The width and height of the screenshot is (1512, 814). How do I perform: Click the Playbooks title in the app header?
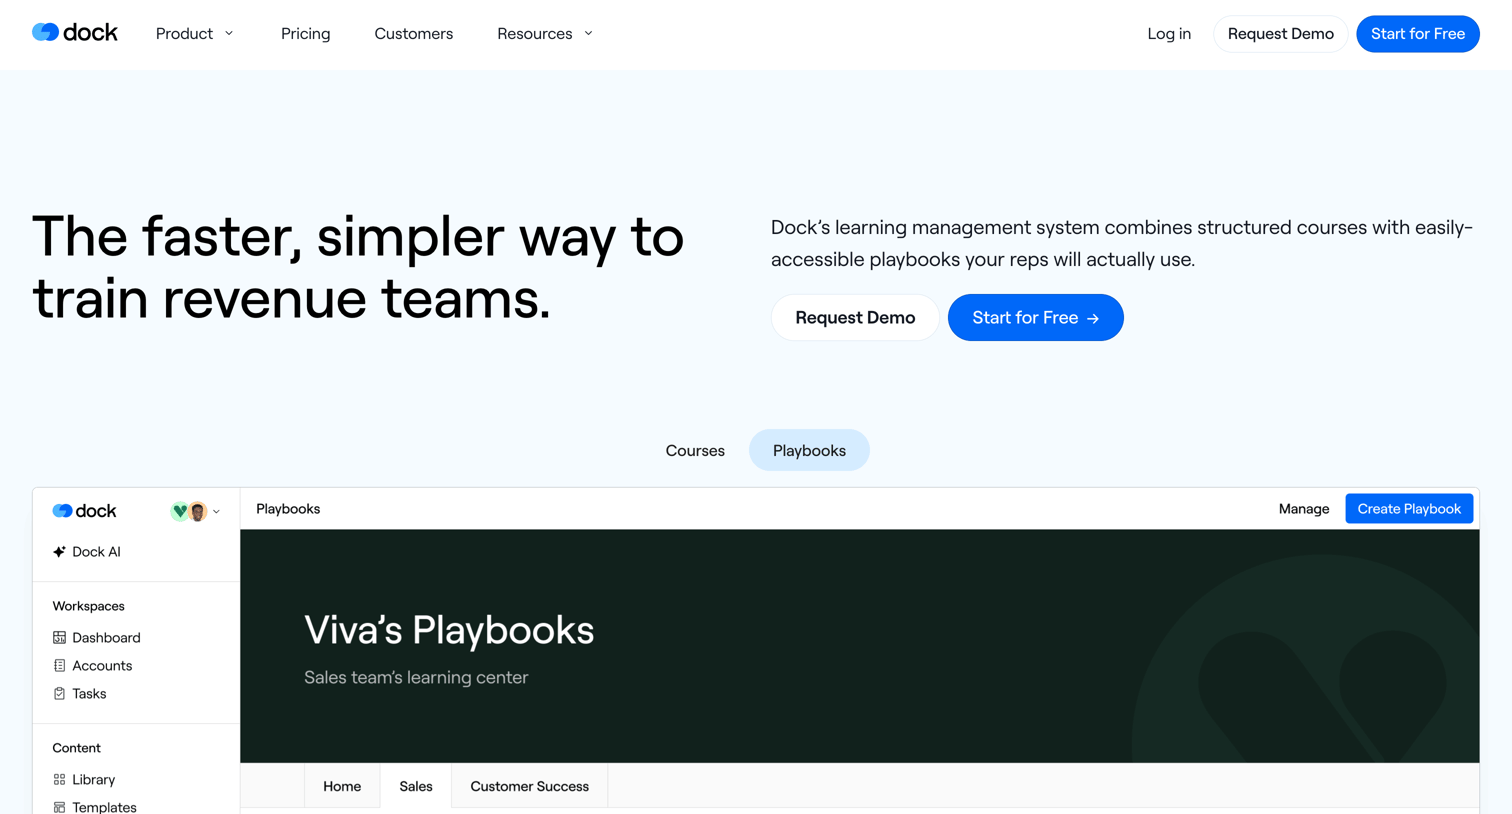(288, 509)
